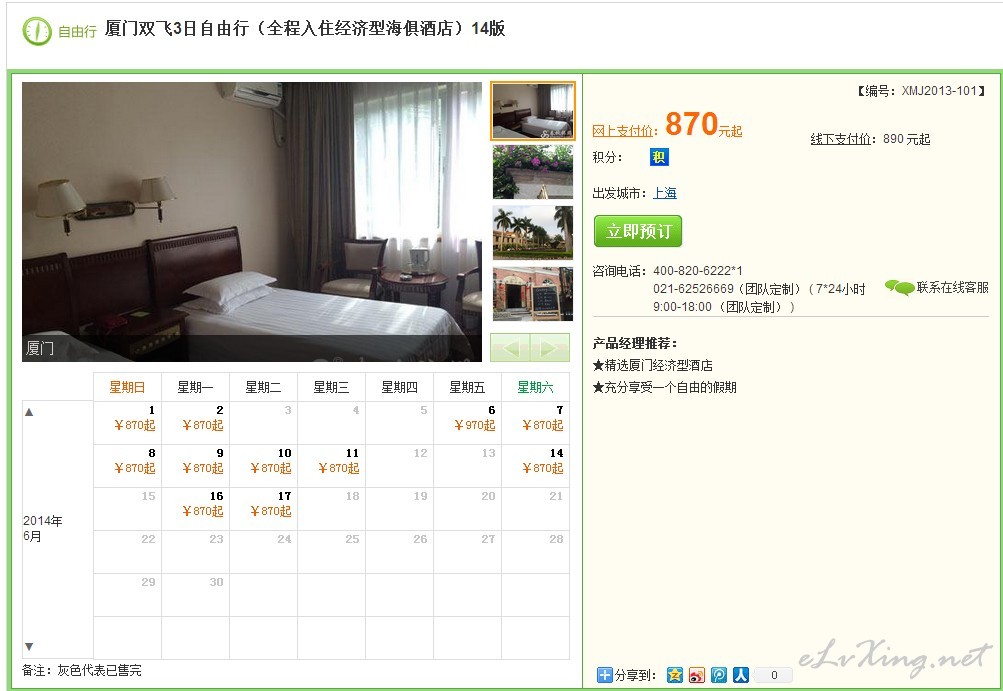Click the blue 积 points icon

(659, 157)
